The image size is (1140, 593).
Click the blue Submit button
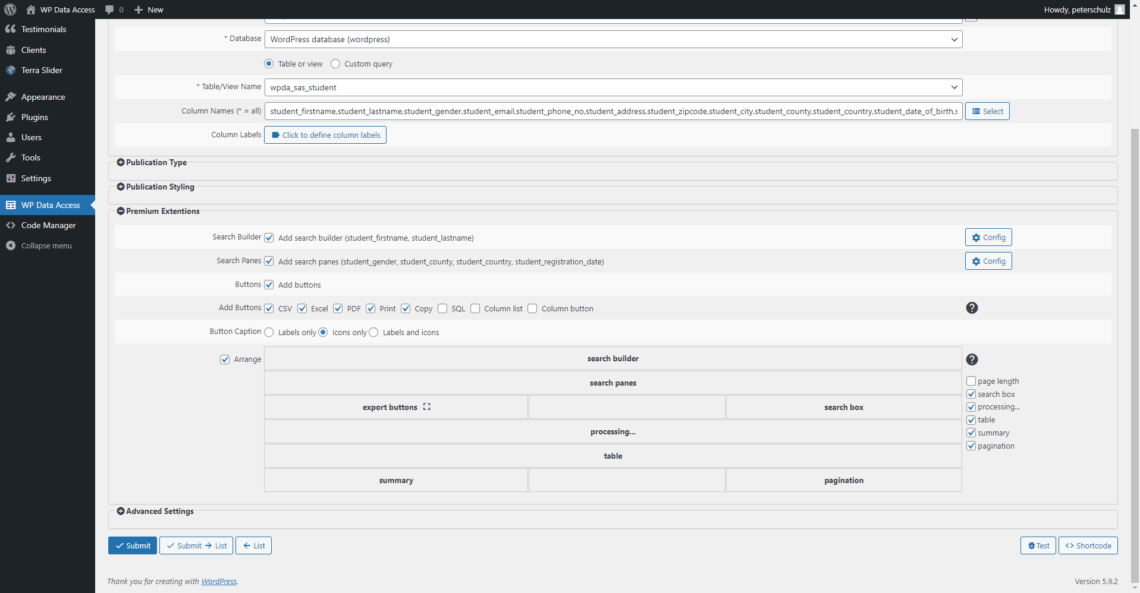click(132, 545)
